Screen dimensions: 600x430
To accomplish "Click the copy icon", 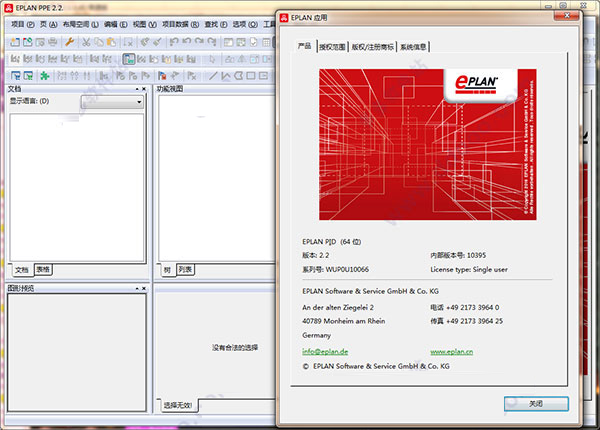I will click(x=99, y=42).
